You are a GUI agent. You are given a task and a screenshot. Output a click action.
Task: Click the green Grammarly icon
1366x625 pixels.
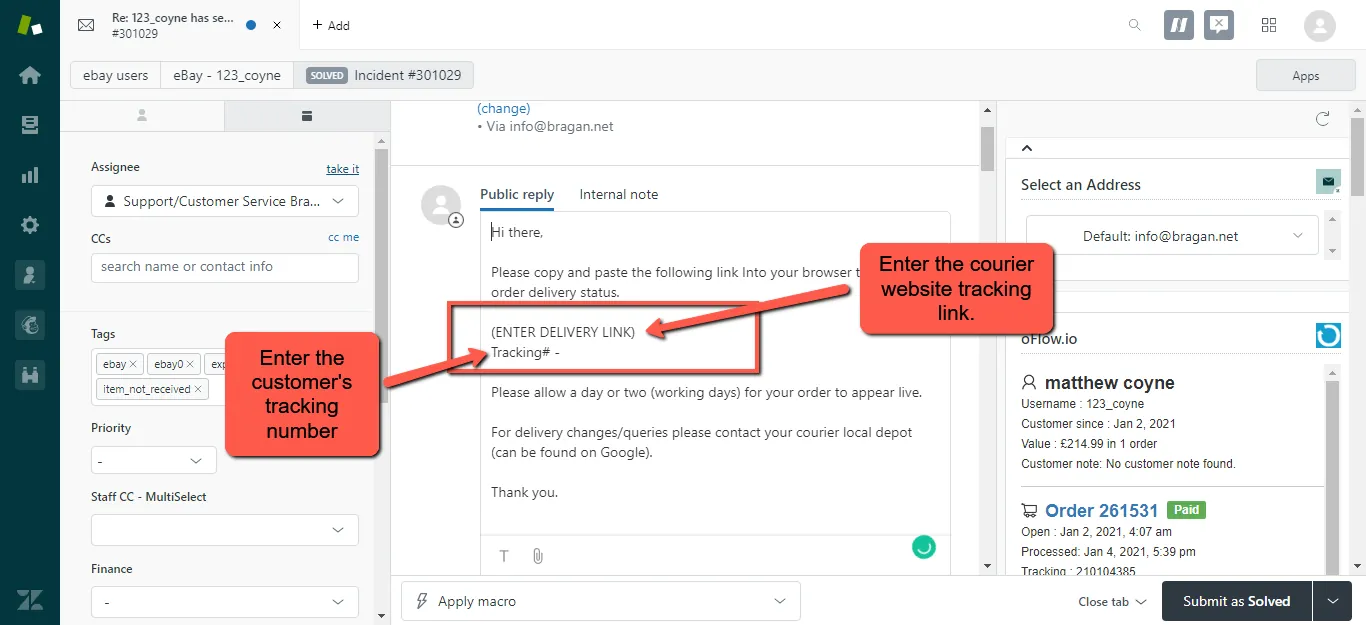tap(924, 547)
